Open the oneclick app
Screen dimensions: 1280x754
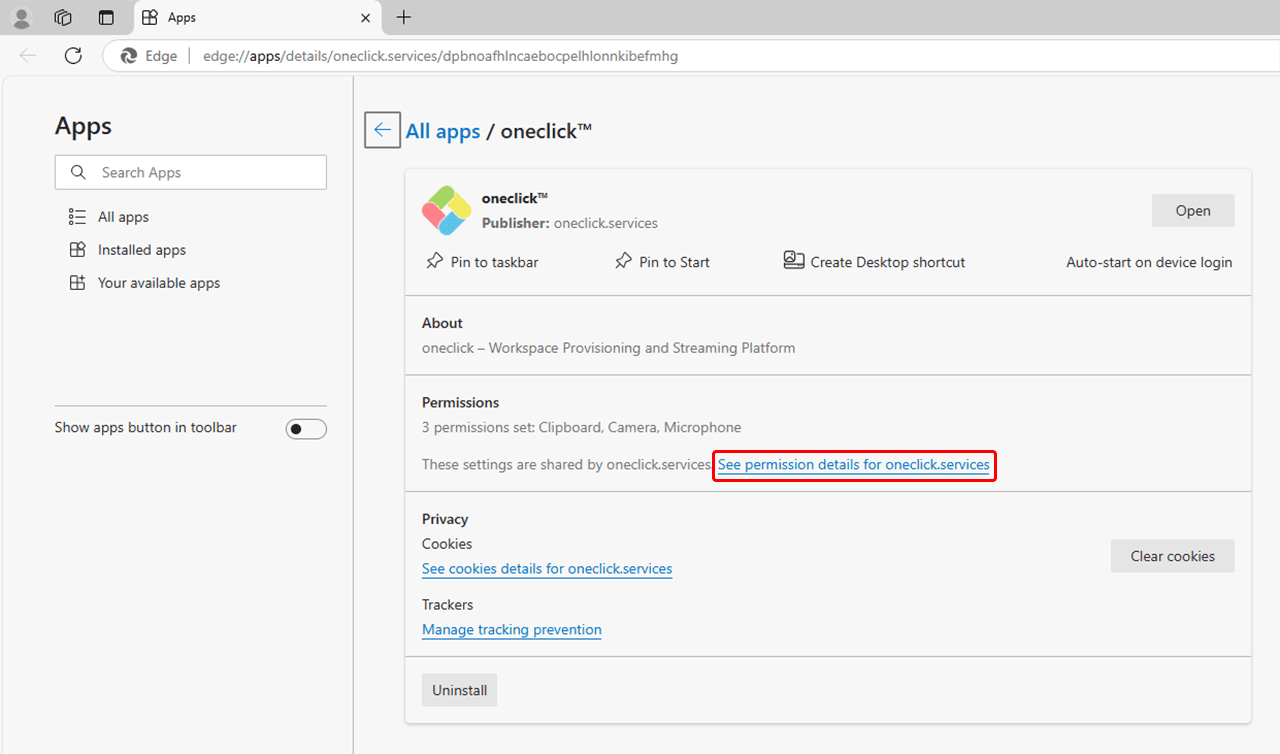click(1192, 211)
